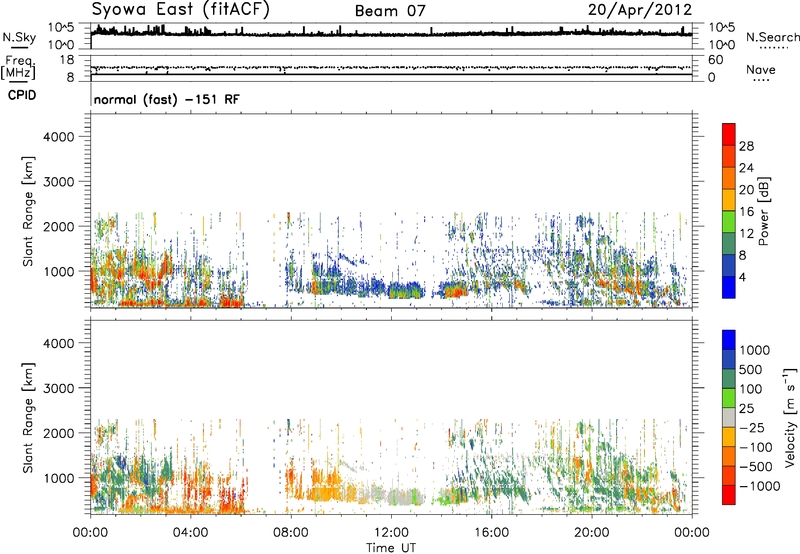The height and width of the screenshot is (554, 800).
Task: Click the frequency dotted trace panel
Action: click(391, 68)
